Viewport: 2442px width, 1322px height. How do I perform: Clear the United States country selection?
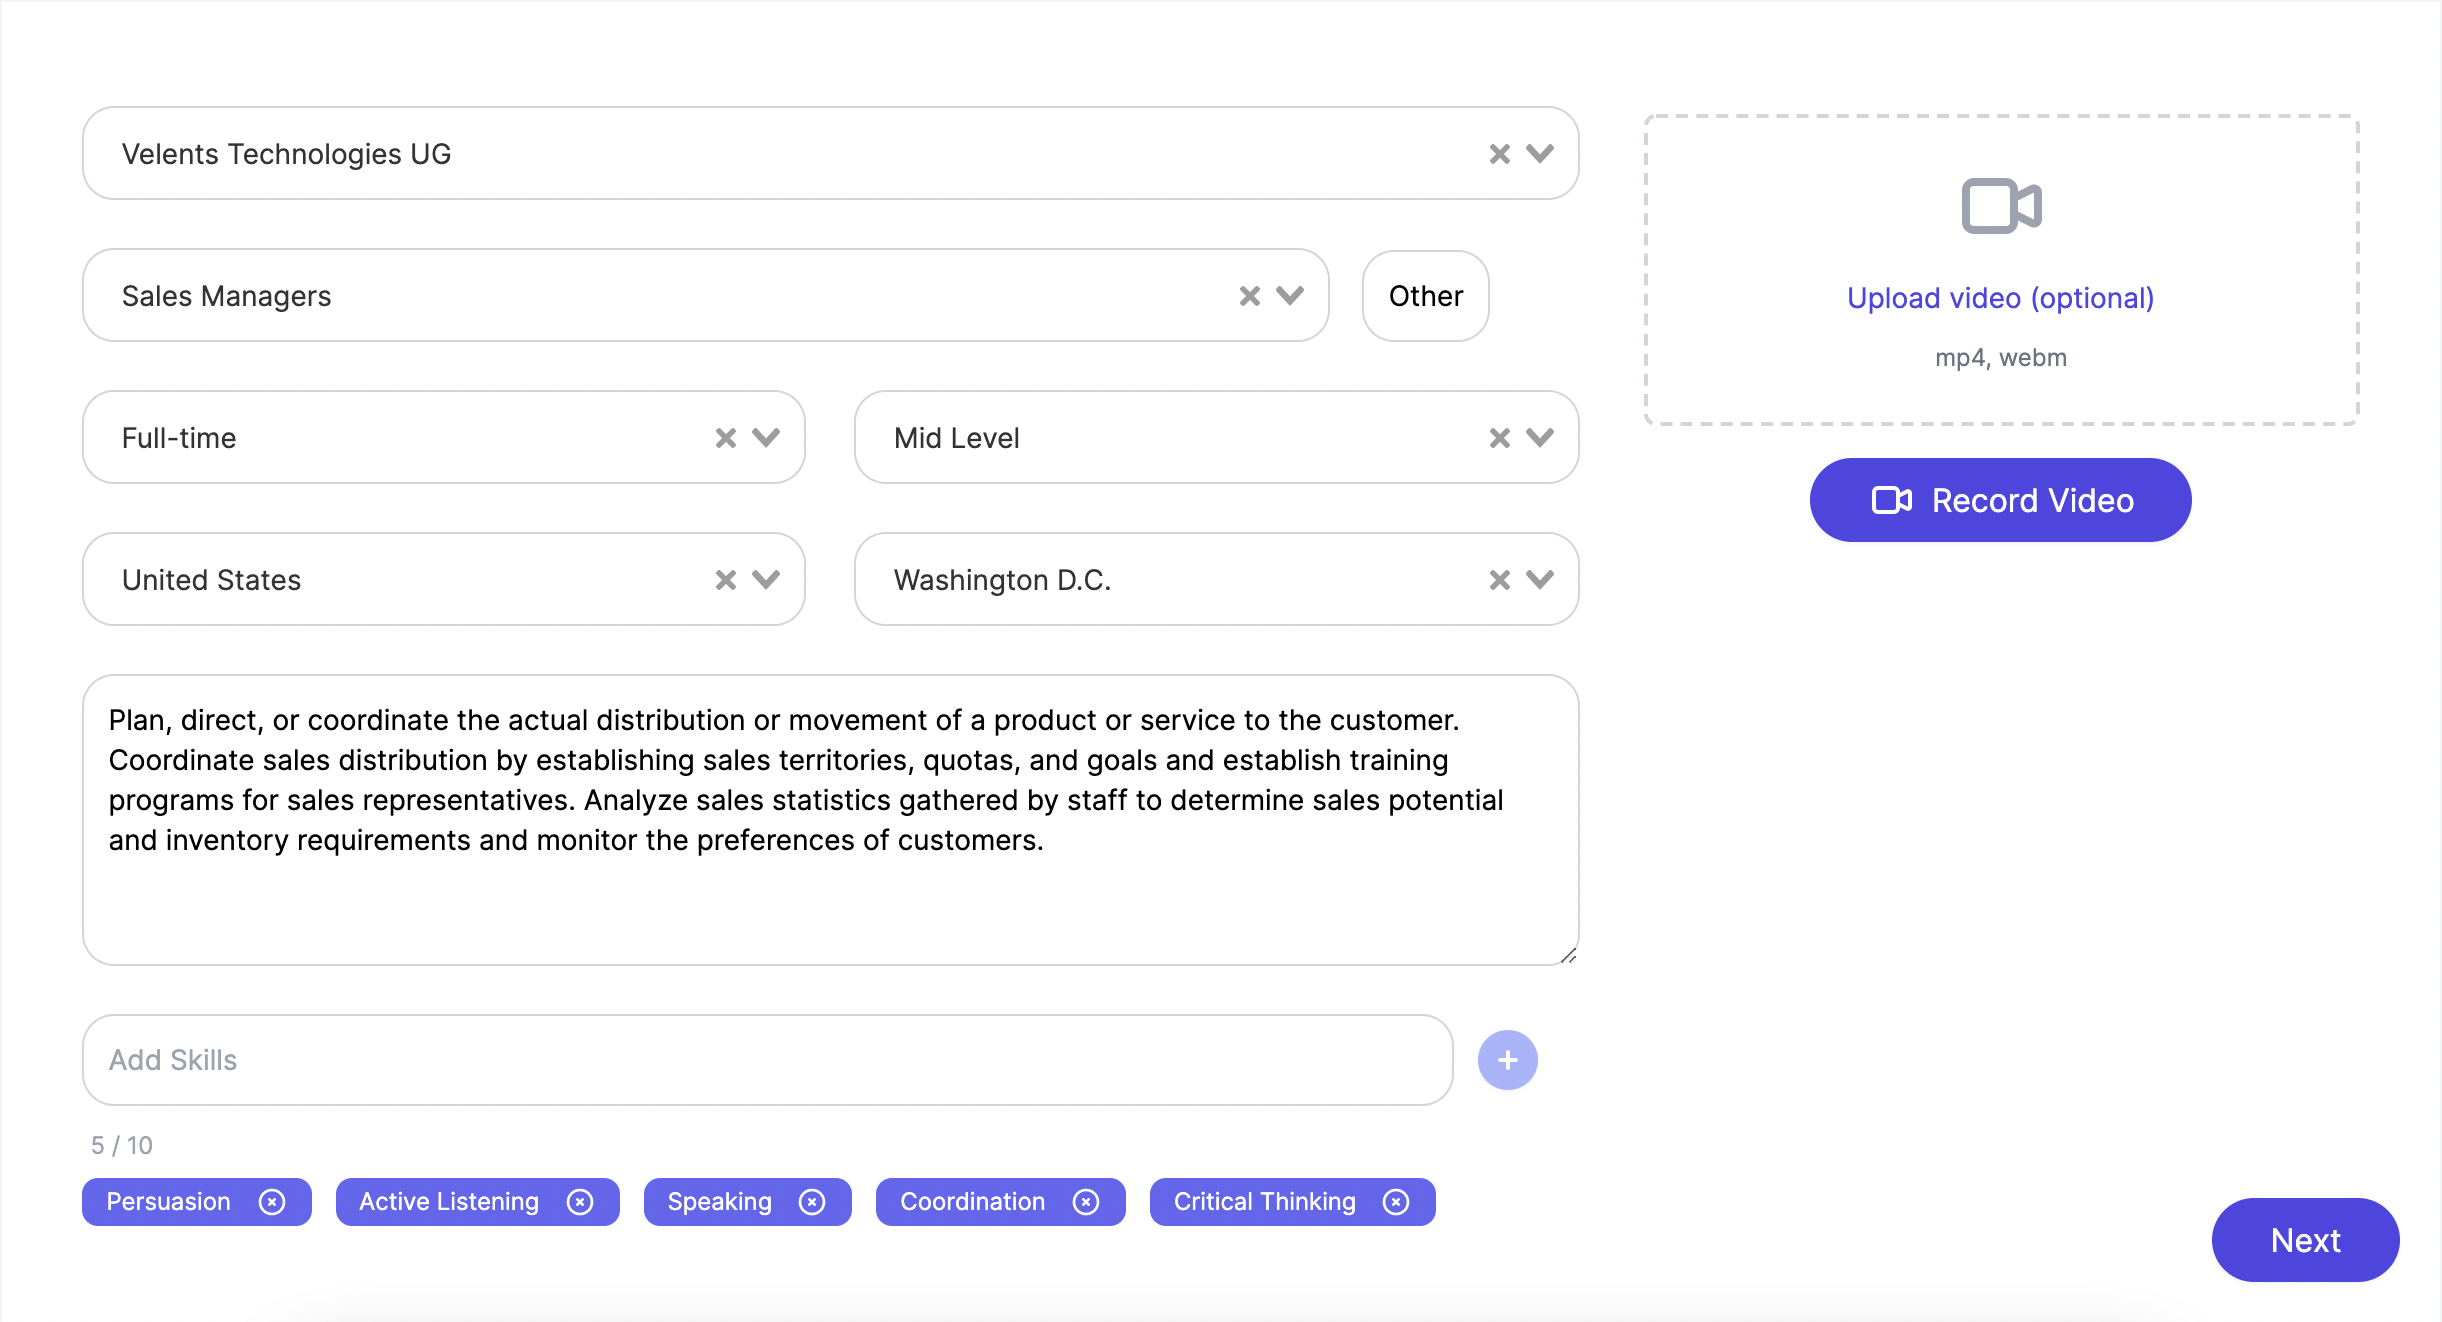(x=725, y=580)
